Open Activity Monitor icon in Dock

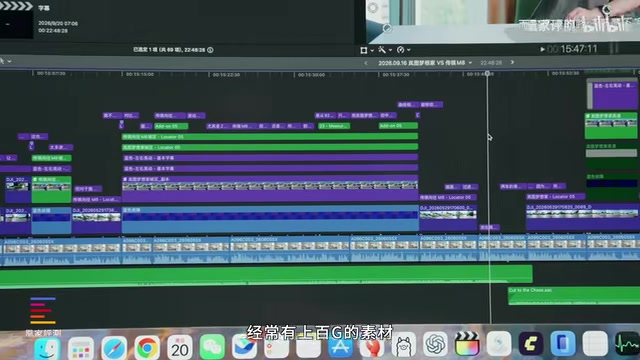pos(627,344)
